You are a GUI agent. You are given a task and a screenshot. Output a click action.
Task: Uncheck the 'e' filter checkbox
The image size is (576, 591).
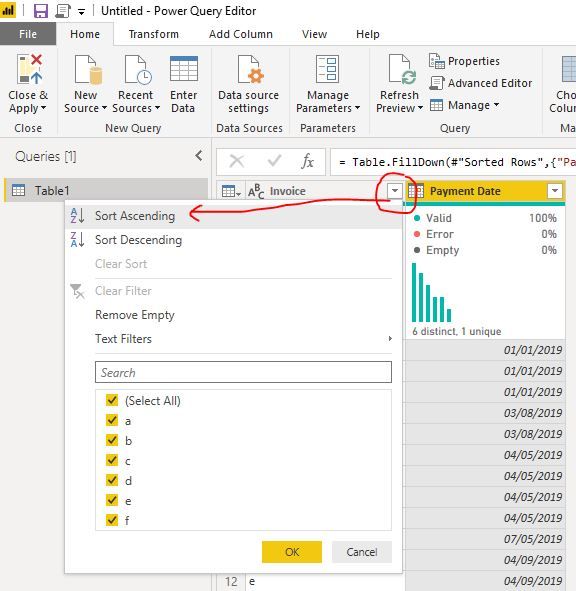[x=112, y=500]
